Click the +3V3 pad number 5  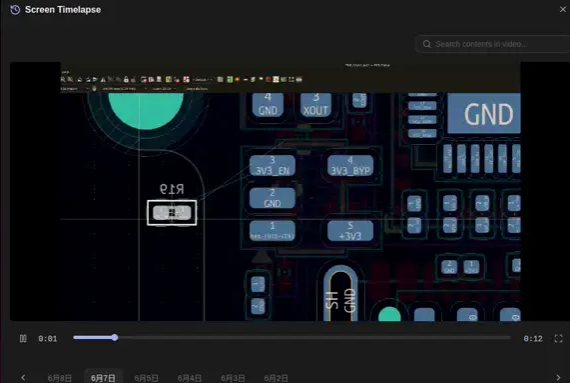coord(350,231)
